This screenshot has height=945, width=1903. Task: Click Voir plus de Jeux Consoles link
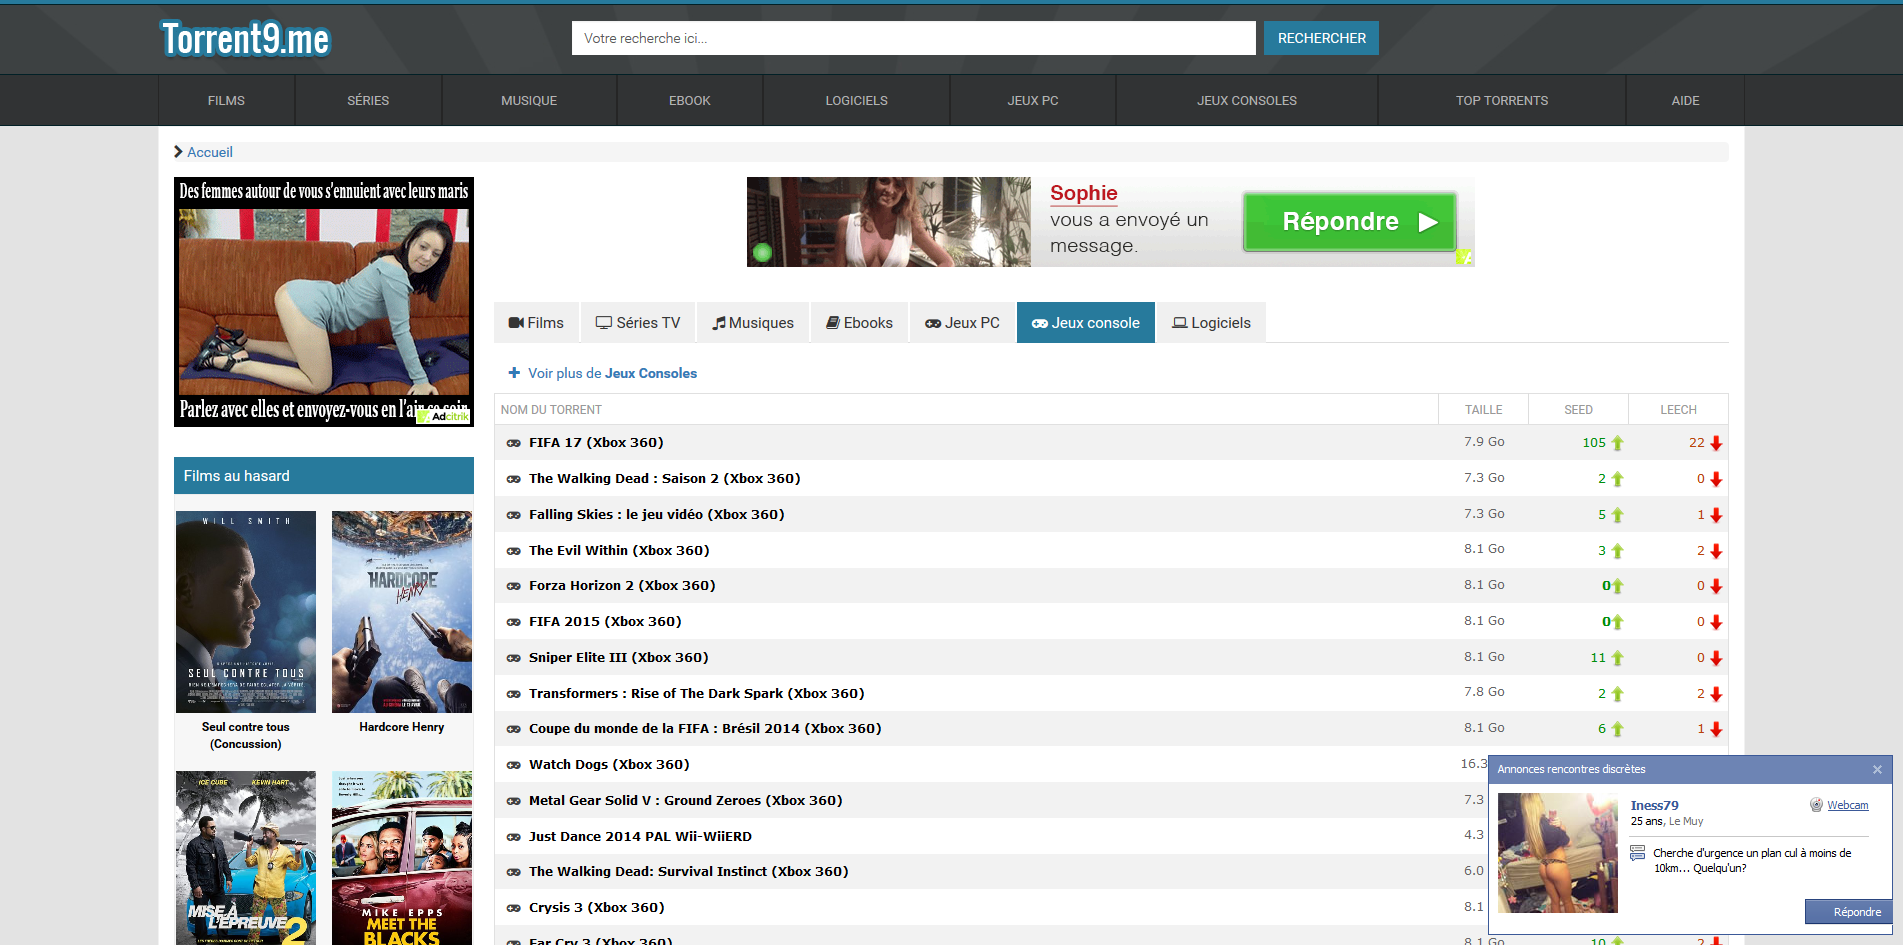pos(612,373)
